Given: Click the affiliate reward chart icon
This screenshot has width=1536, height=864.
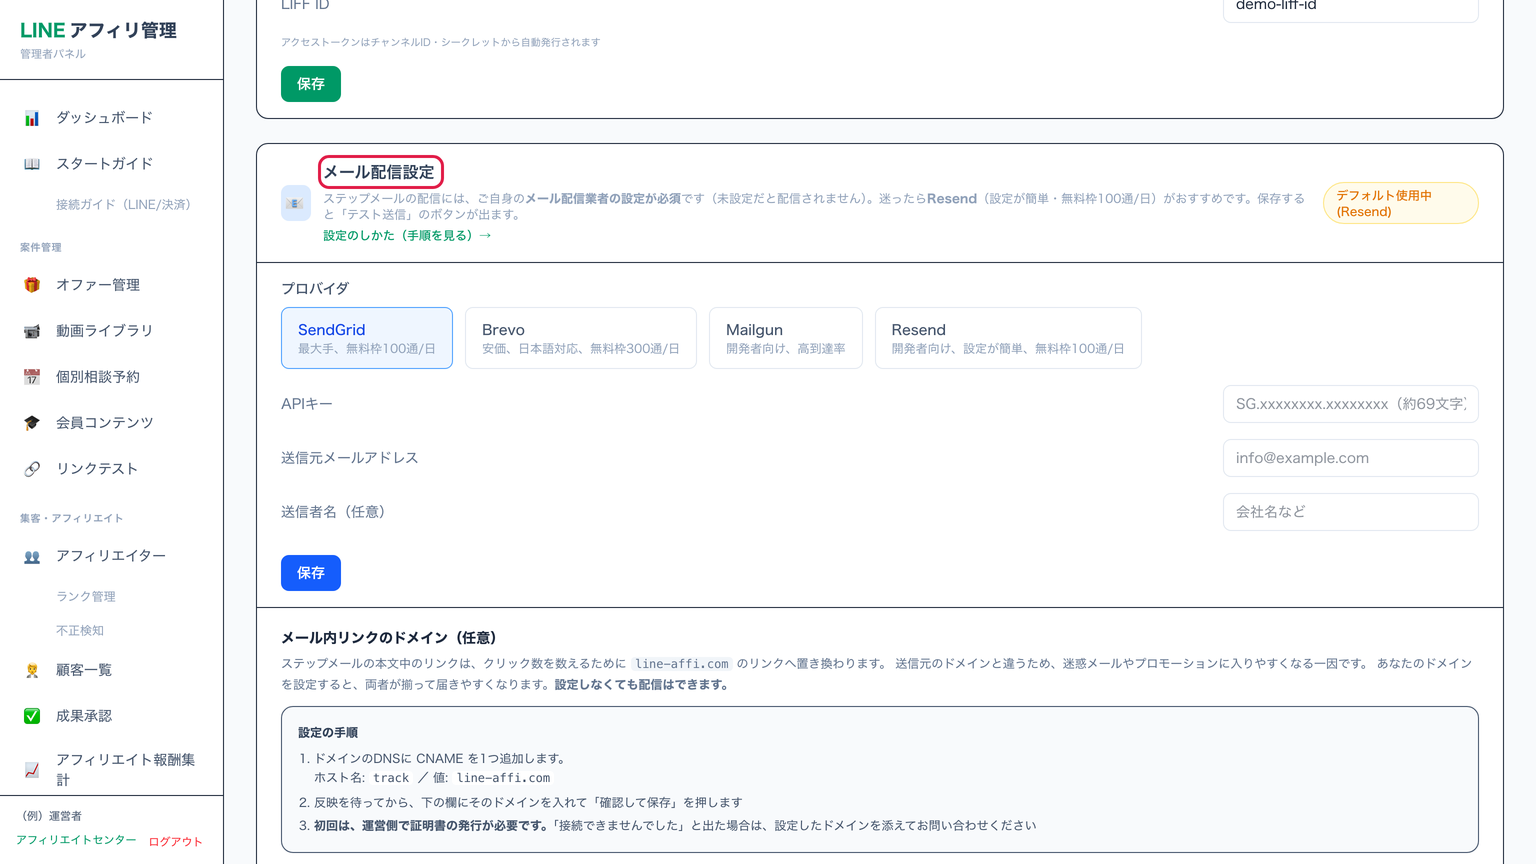Looking at the screenshot, I should 32,770.
